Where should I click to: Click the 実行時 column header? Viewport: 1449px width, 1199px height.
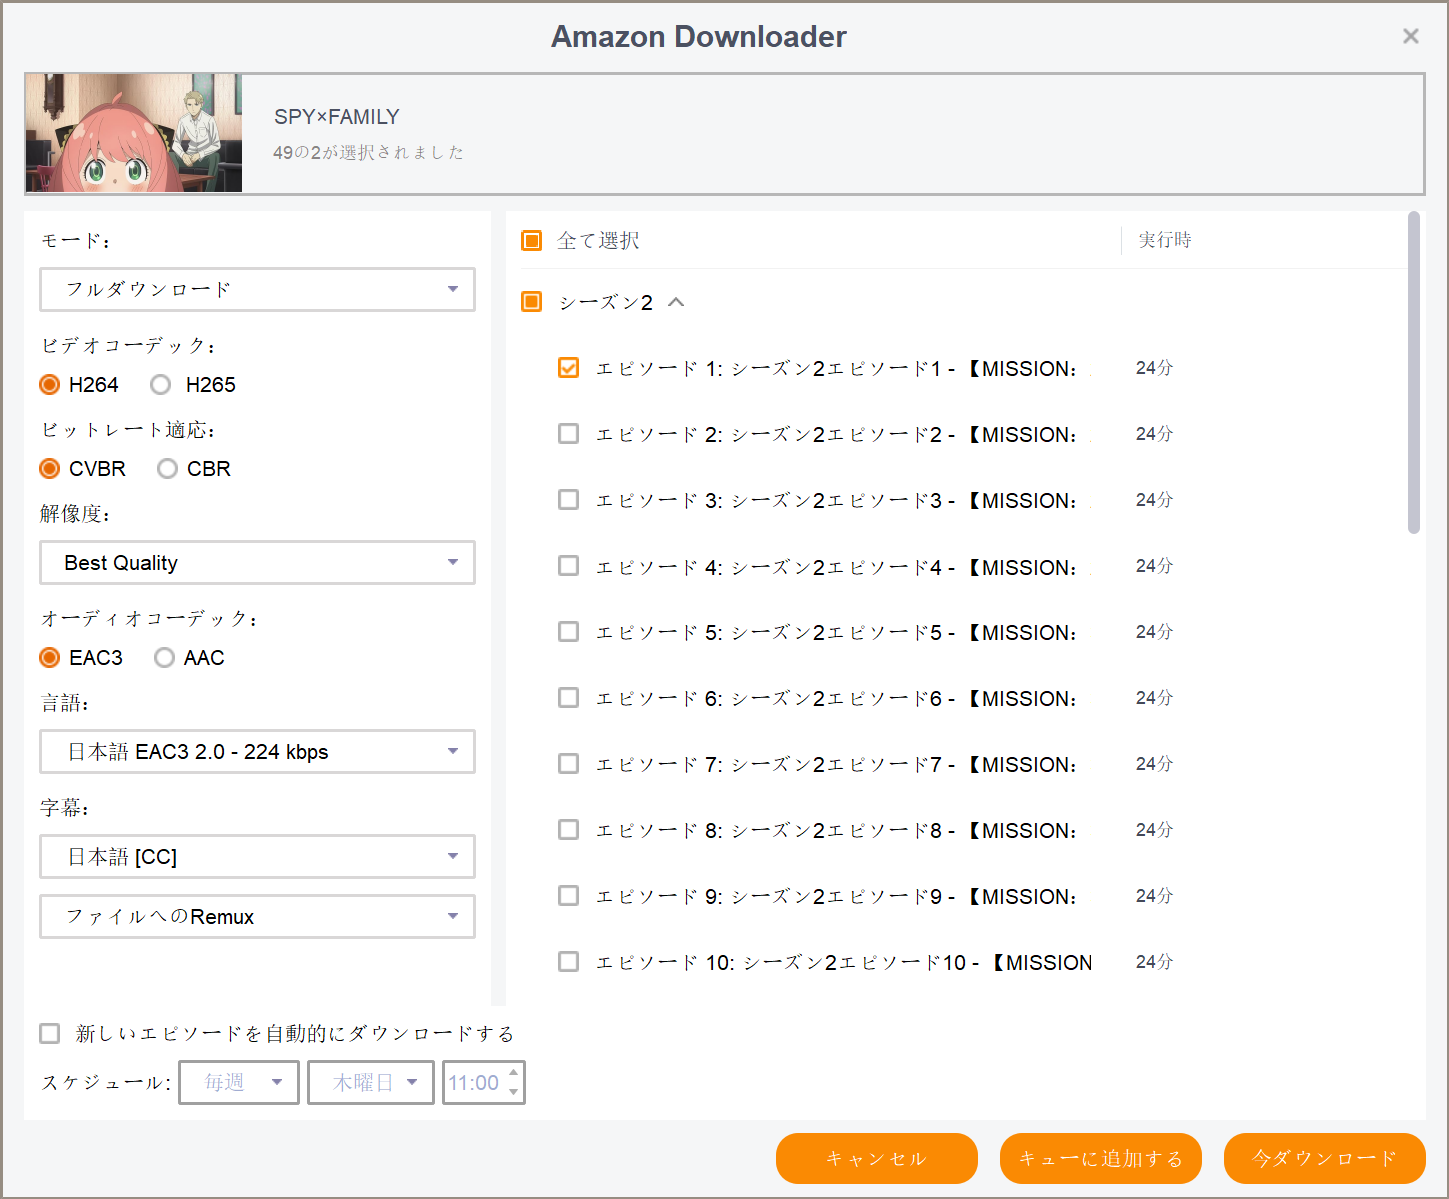pos(1165,240)
